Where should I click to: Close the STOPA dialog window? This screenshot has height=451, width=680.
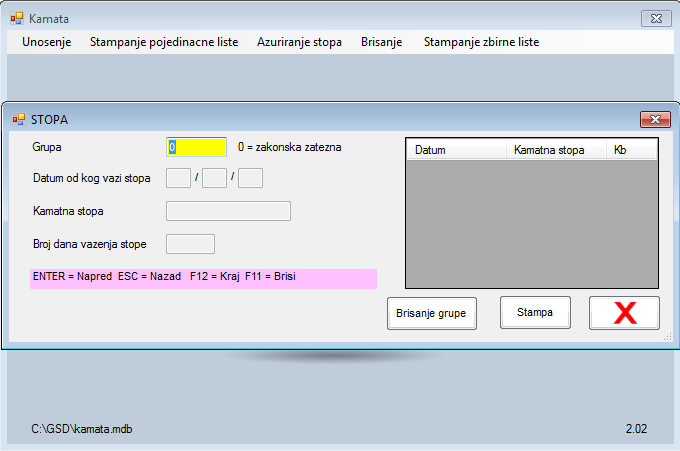point(655,119)
